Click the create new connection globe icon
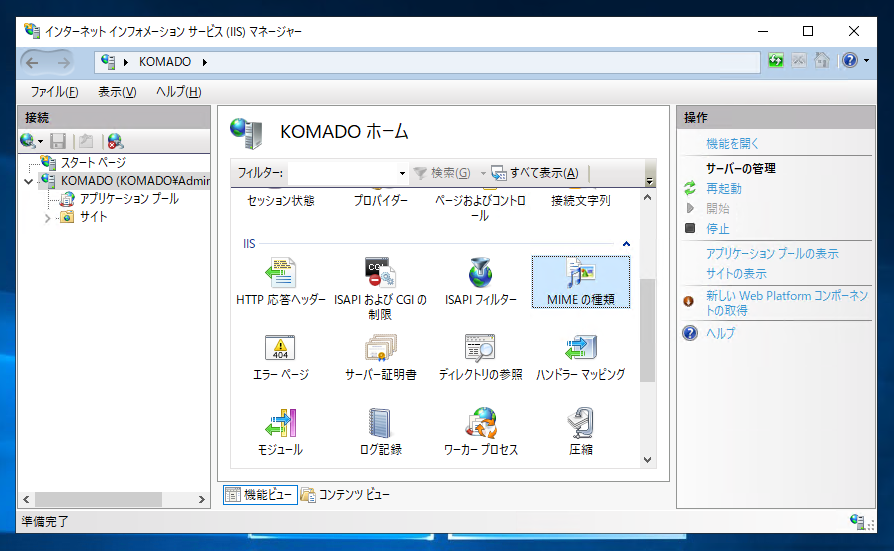 (27, 140)
